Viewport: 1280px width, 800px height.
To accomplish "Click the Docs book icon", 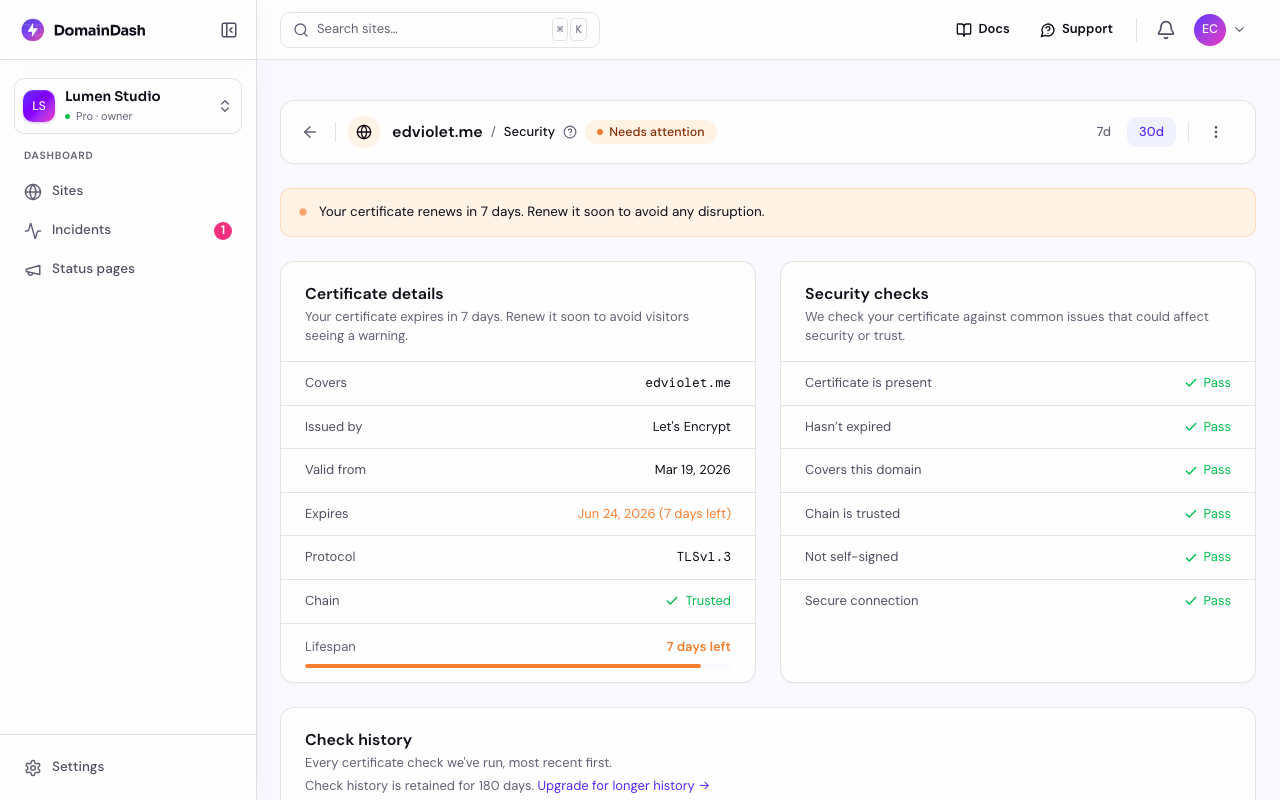I will click(x=964, y=30).
